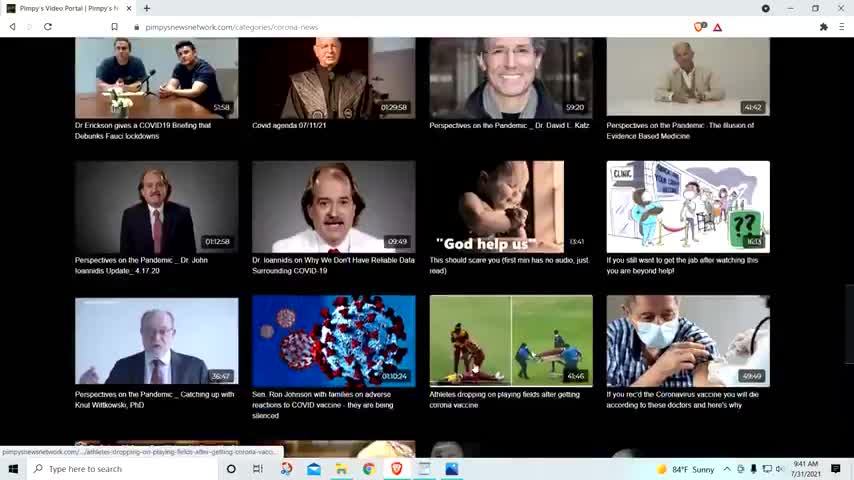854x480 pixels.
Task: Click title Covid agenda 07/11/21
Action: tap(289, 125)
